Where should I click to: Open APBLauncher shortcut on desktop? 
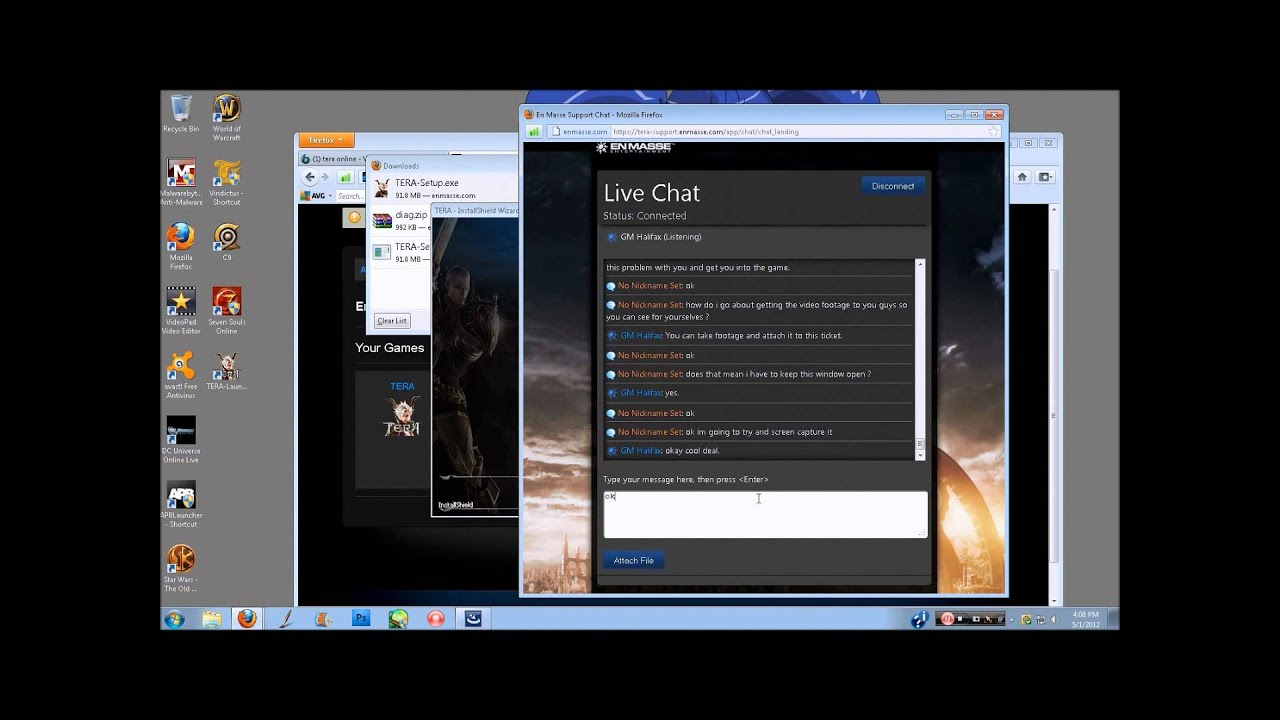[x=181, y=503]
